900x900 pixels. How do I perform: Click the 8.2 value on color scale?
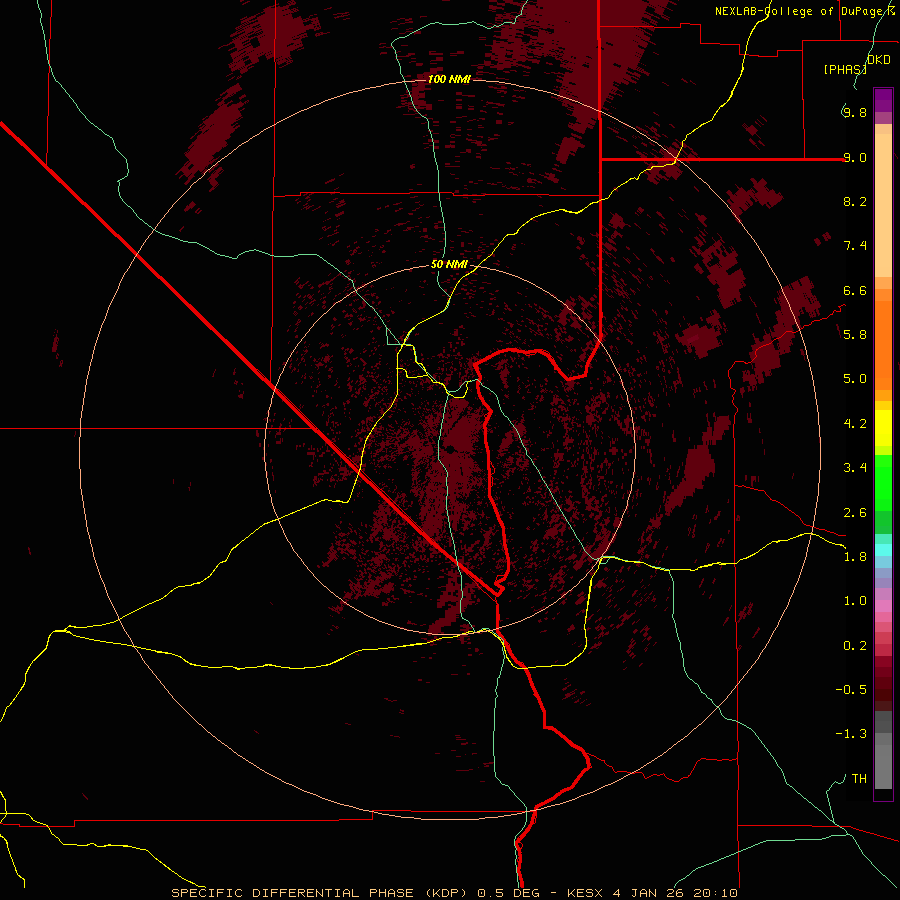point(854,201)
